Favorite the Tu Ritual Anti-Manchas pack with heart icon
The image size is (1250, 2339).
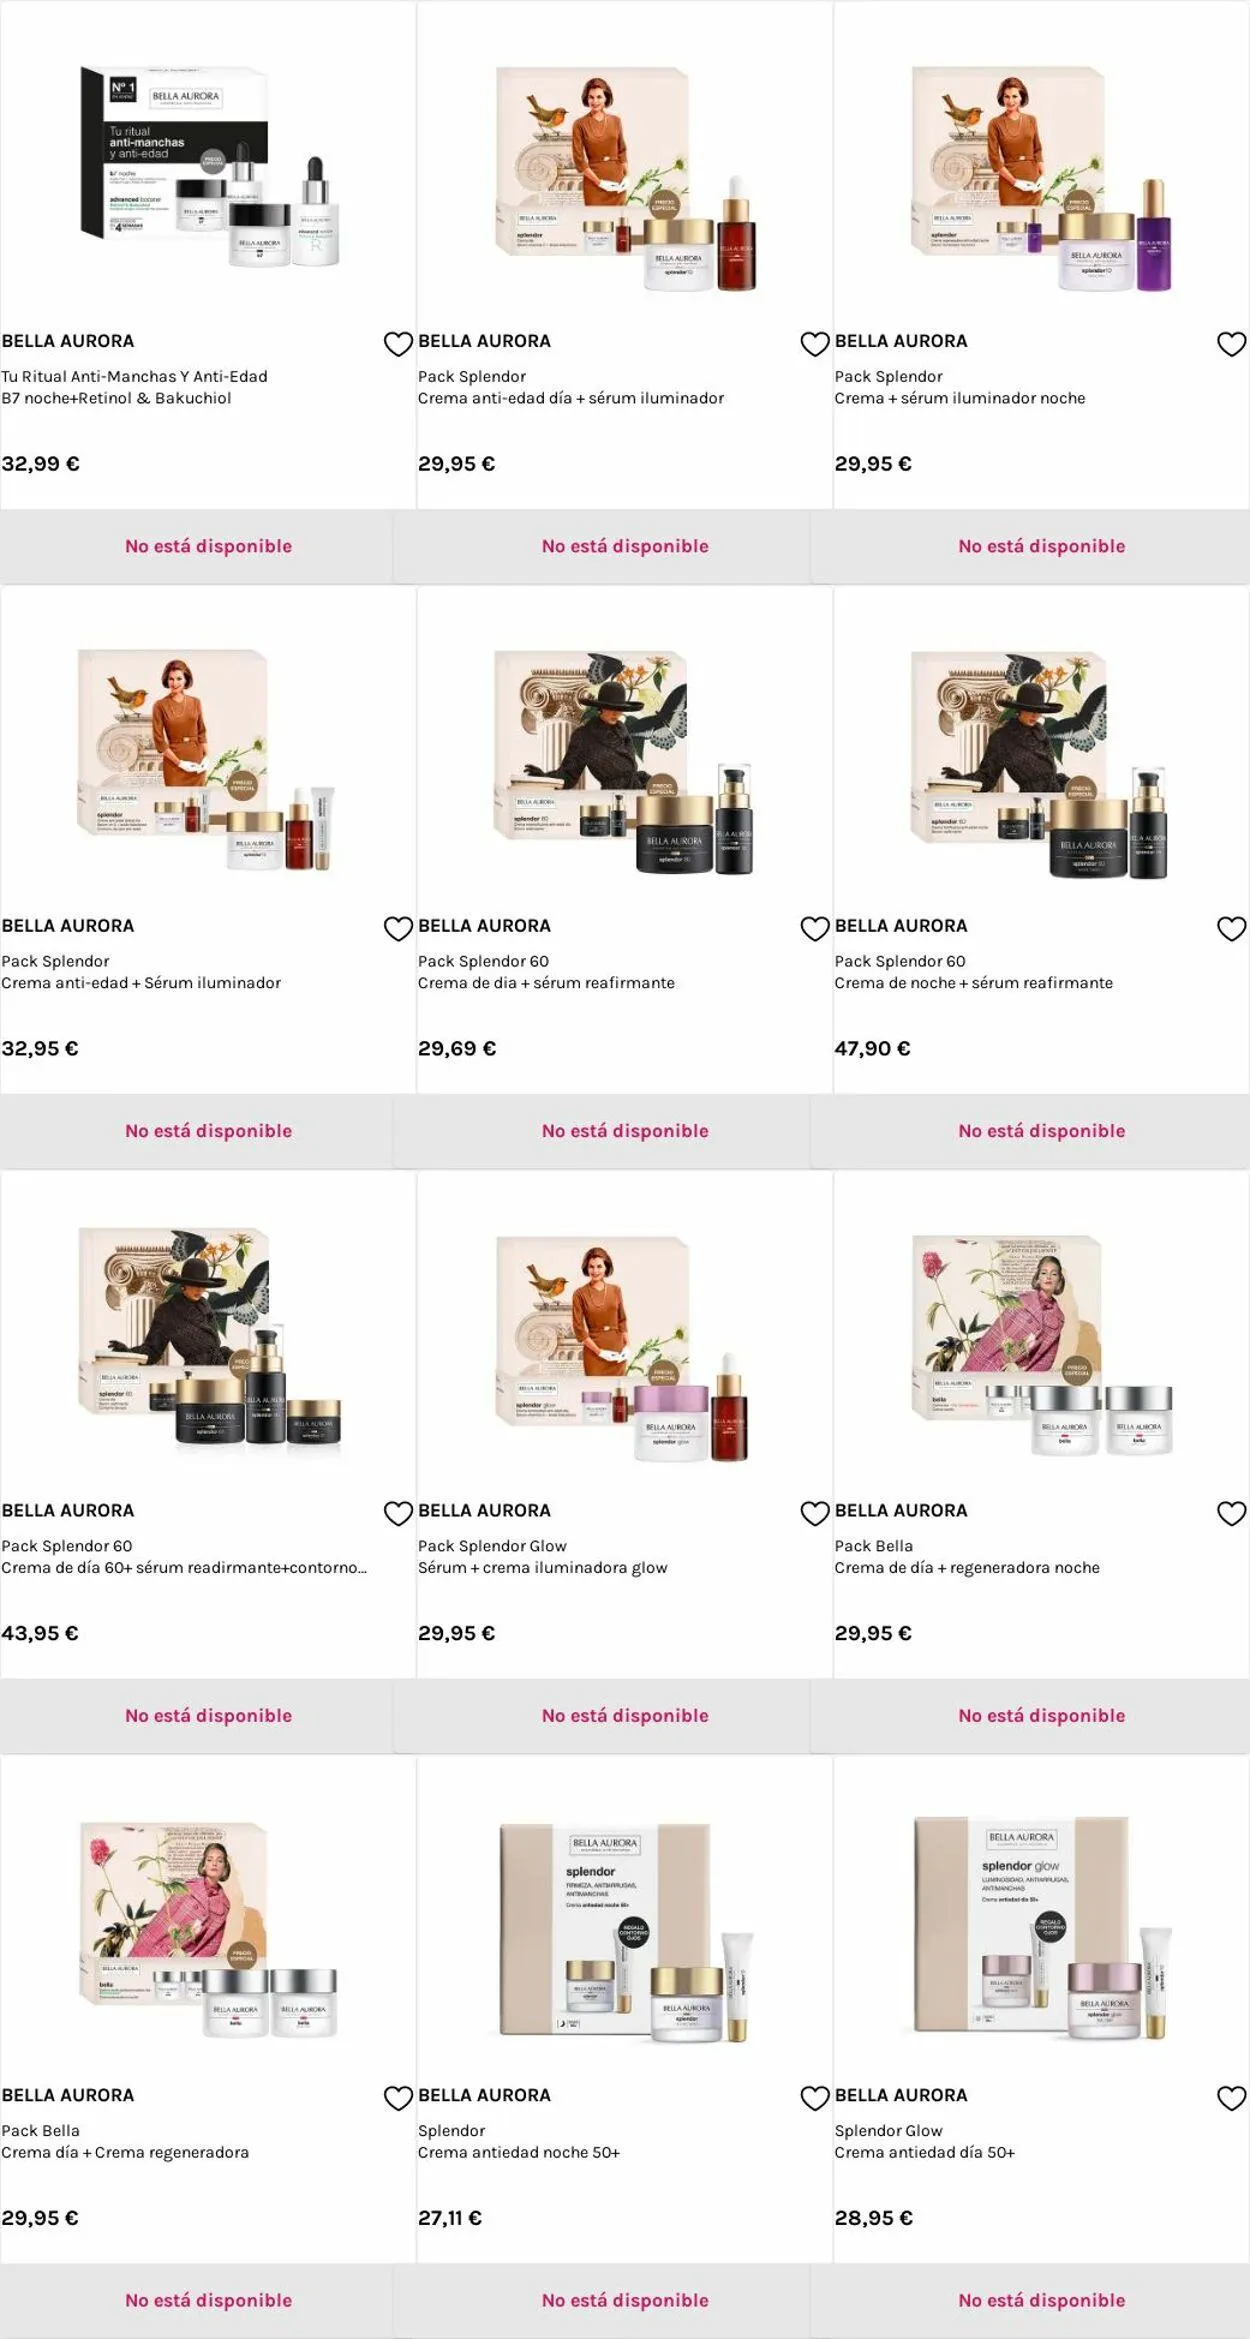click(398, 344)
